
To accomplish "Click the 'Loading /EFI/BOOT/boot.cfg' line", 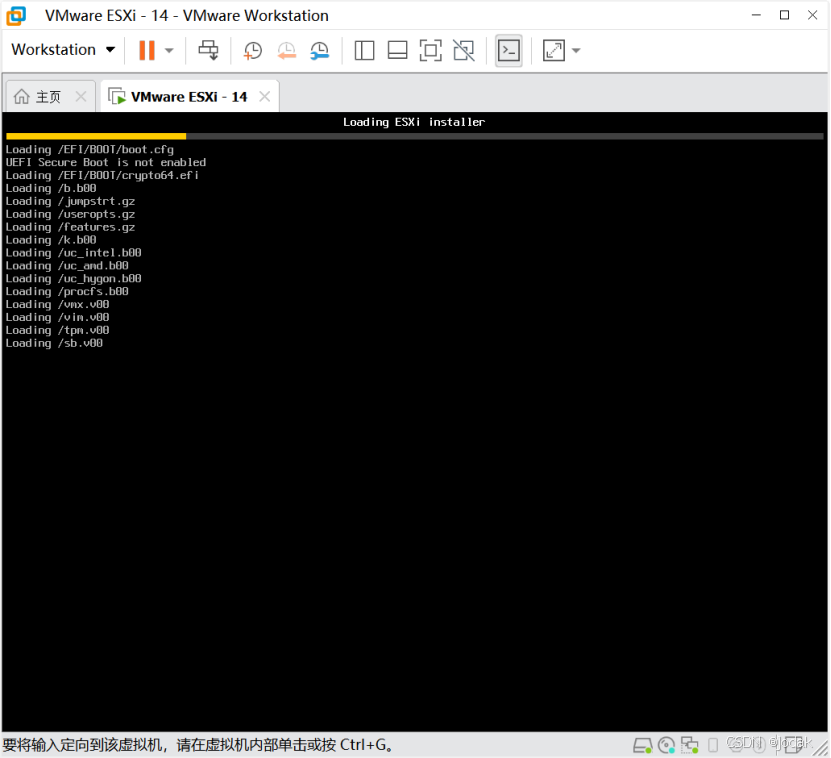I will tap(90, 150).
